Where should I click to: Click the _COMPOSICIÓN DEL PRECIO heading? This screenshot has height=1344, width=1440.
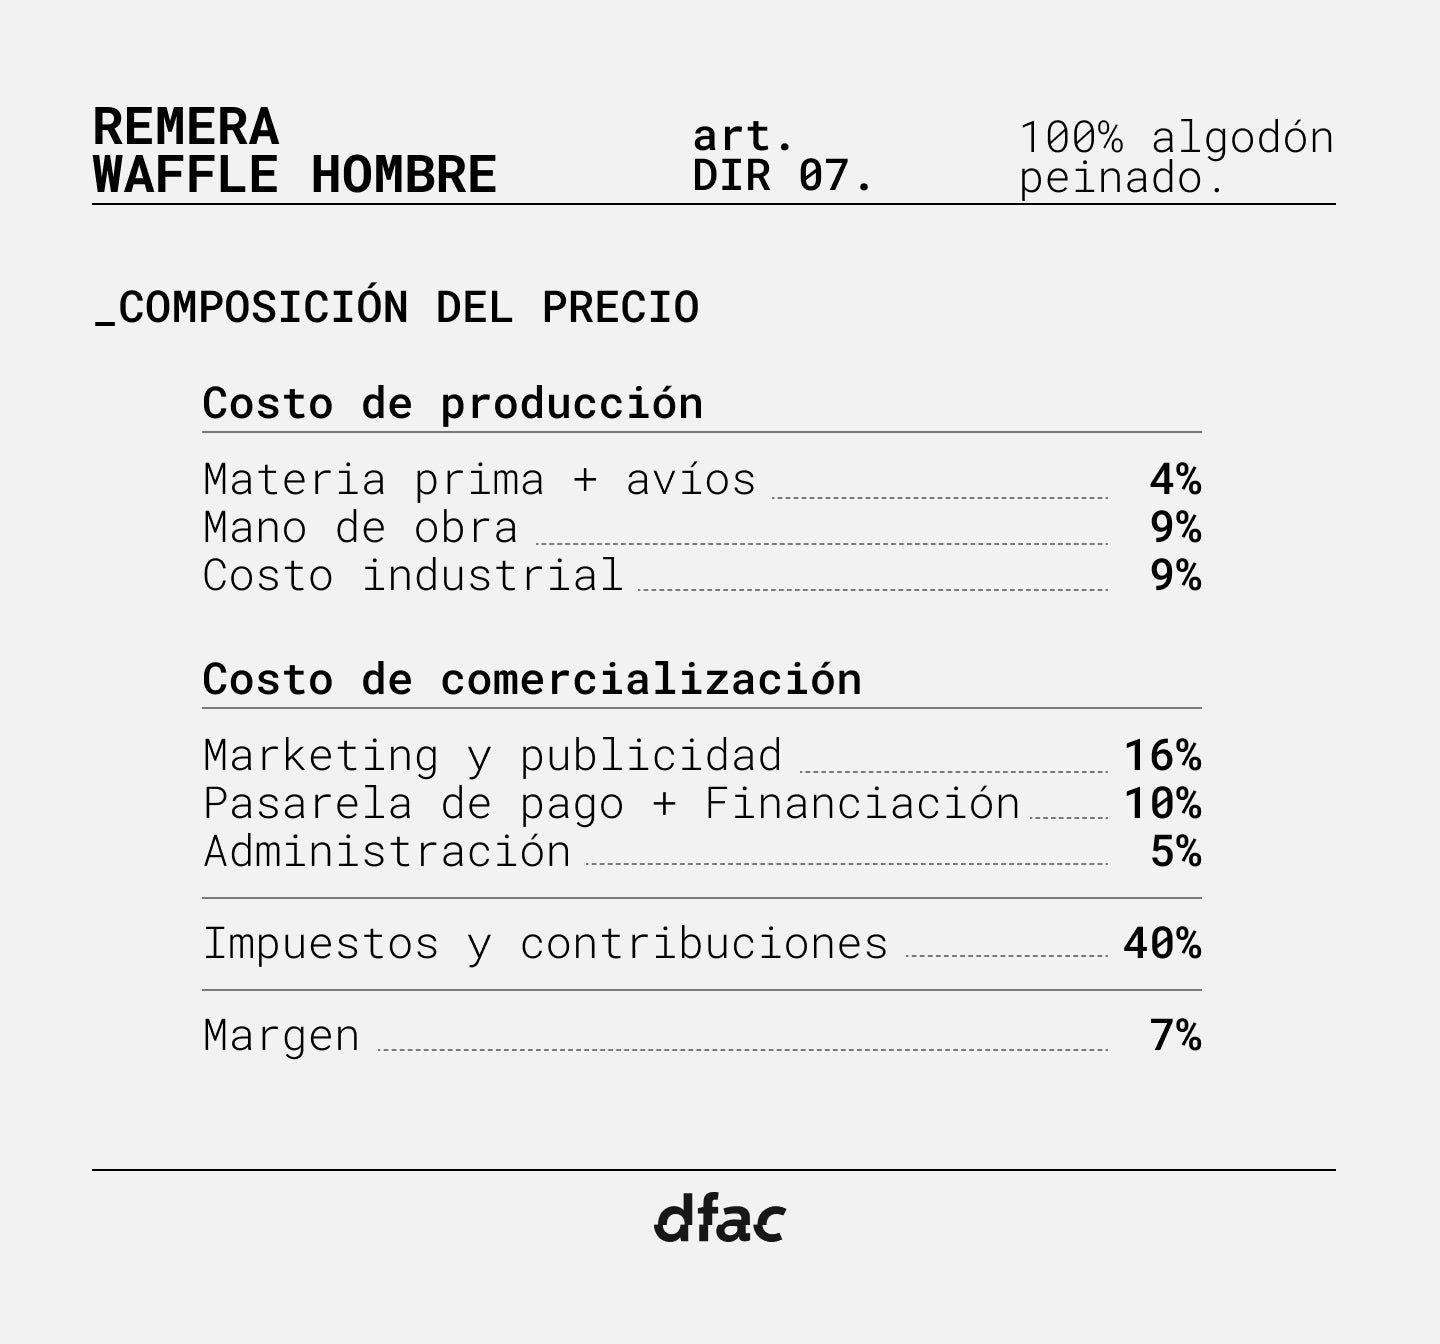coord(397,307)
